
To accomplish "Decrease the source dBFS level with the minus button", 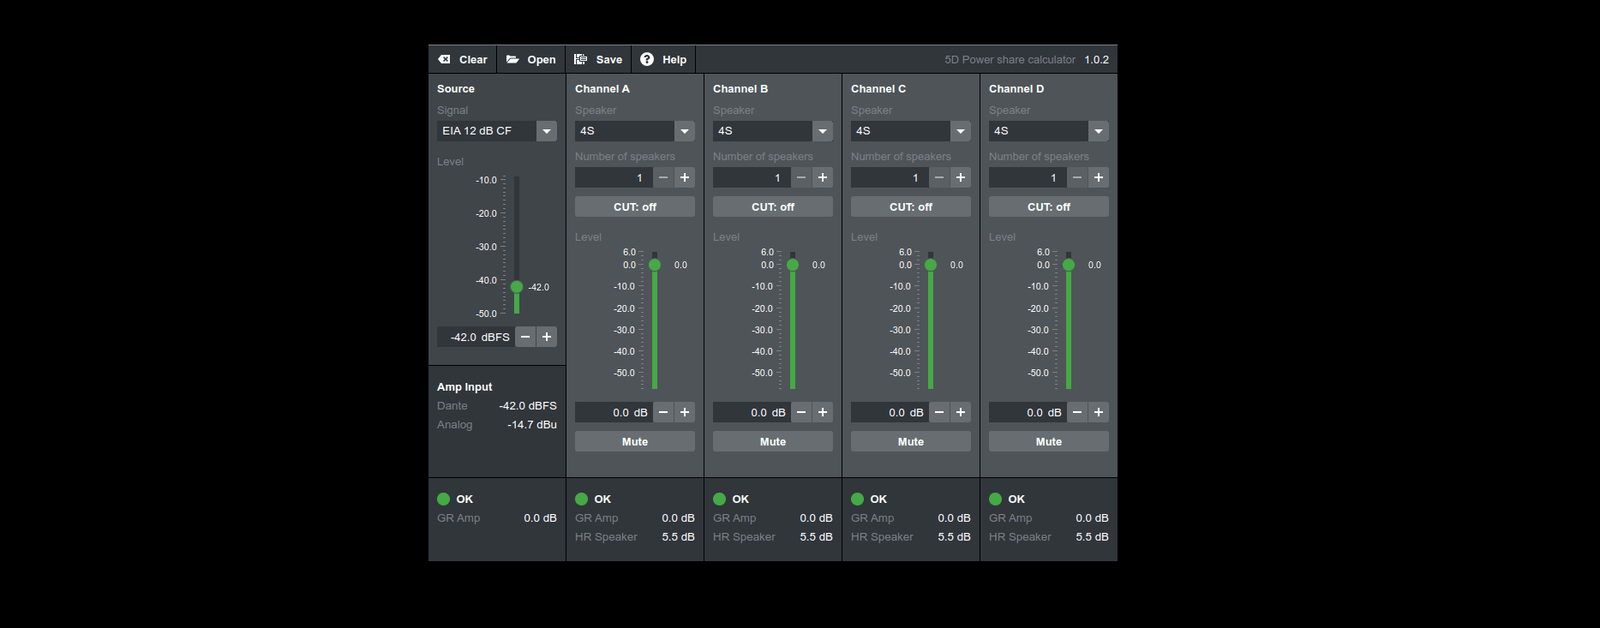I will pyautogui.click(x=525, y=337).
